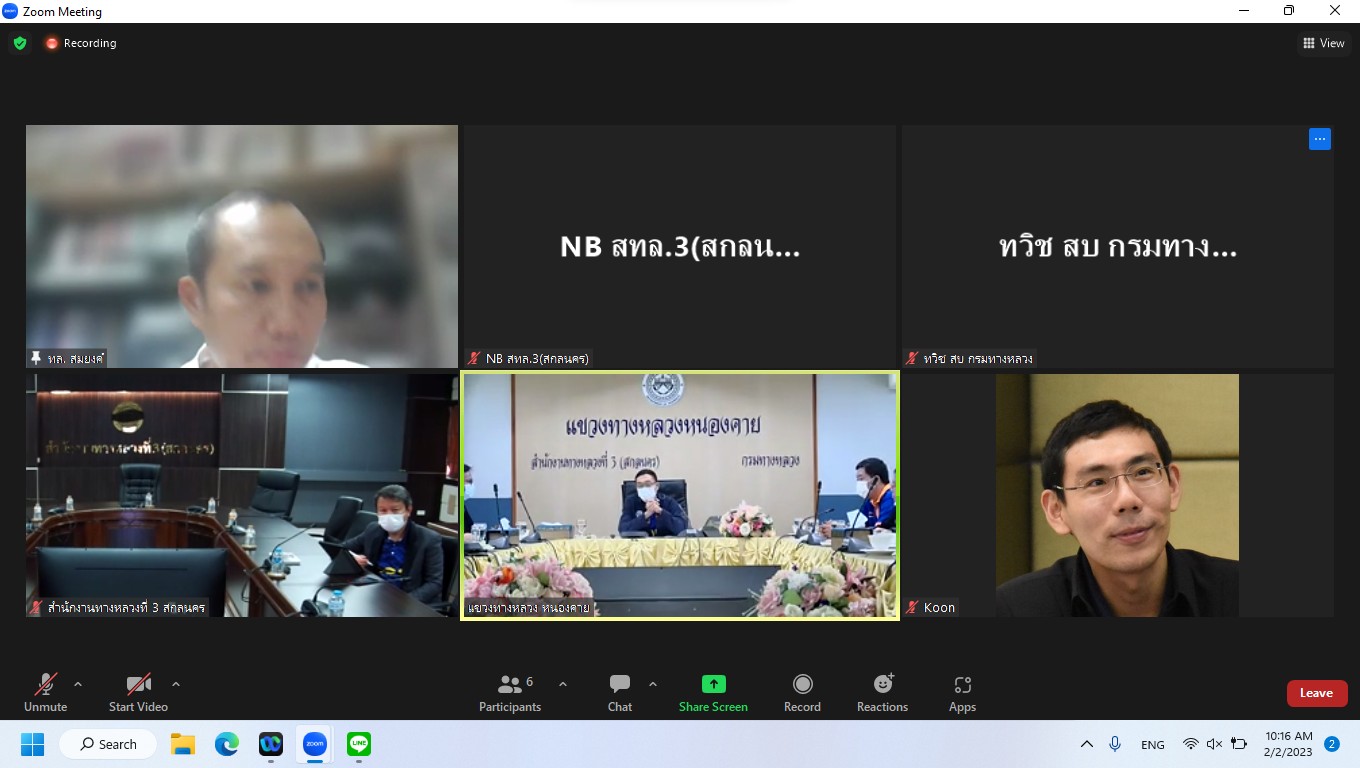Image resolution: width=1360 pixels, height=768 pixels.
Task: Expand the Participants options arrow
Action: 563,685
